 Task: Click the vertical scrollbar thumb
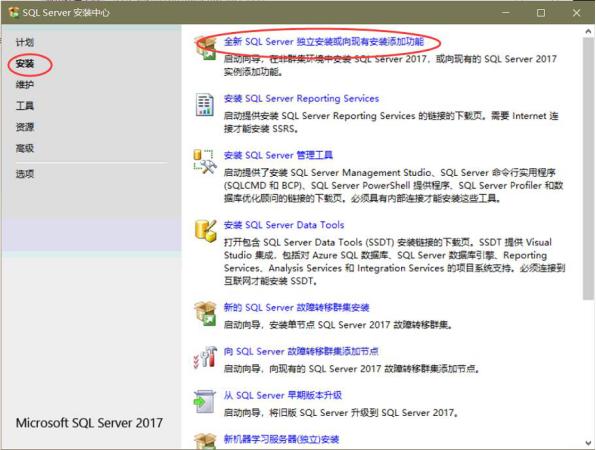click(588, 169)
